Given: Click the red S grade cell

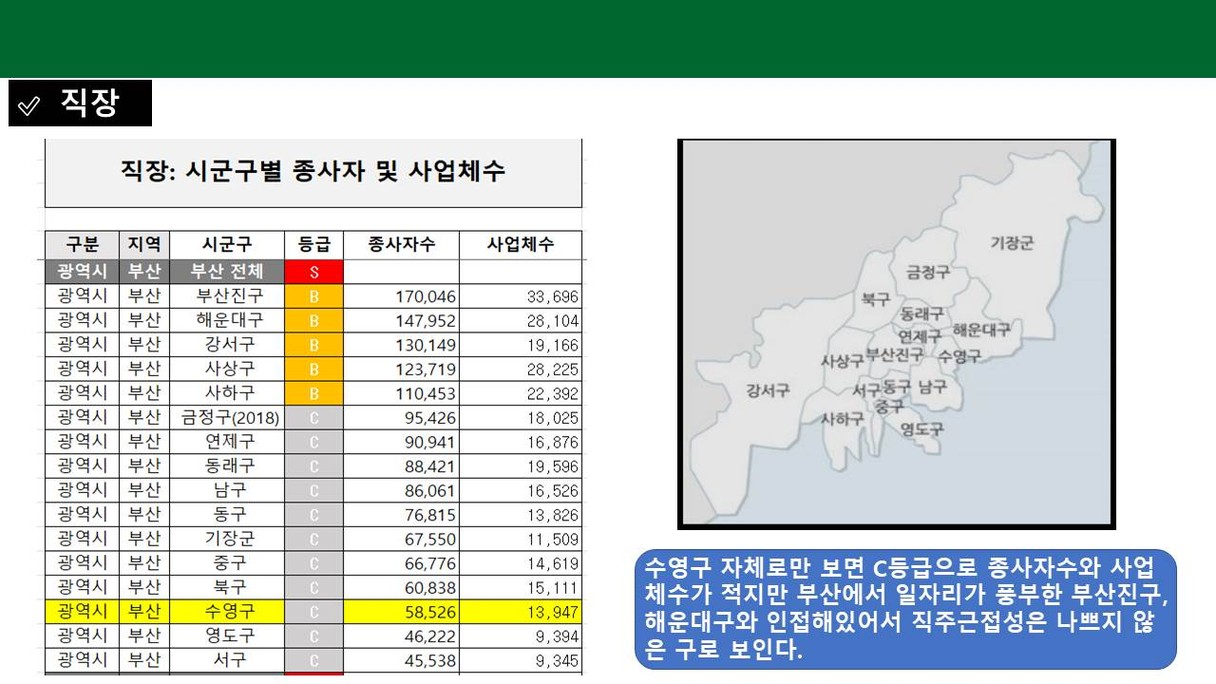Looking at the screenshot, I should coord(314,271).
